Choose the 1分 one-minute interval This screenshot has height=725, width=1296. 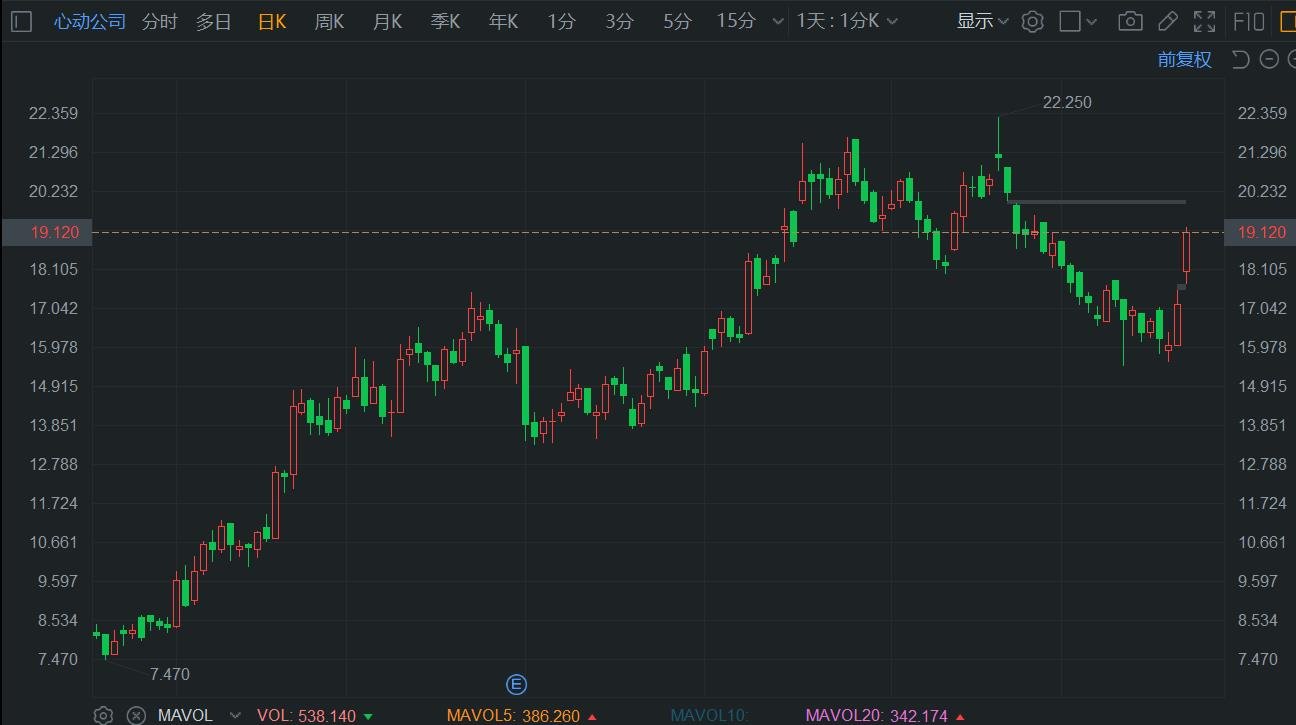pos(561,21)
